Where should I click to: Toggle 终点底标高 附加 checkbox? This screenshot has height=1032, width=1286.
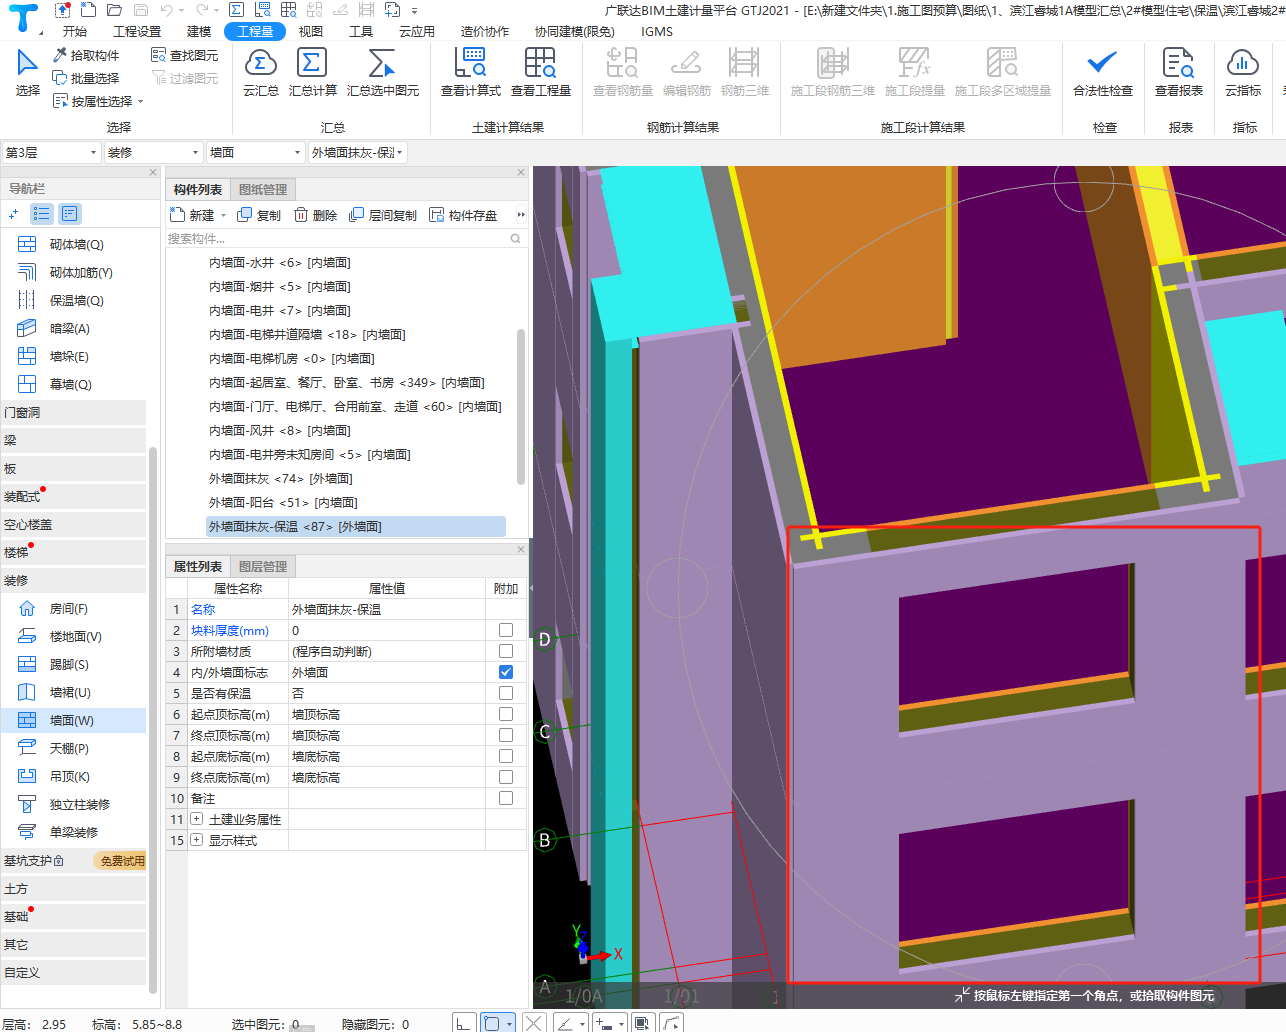(x=506, y=777)
